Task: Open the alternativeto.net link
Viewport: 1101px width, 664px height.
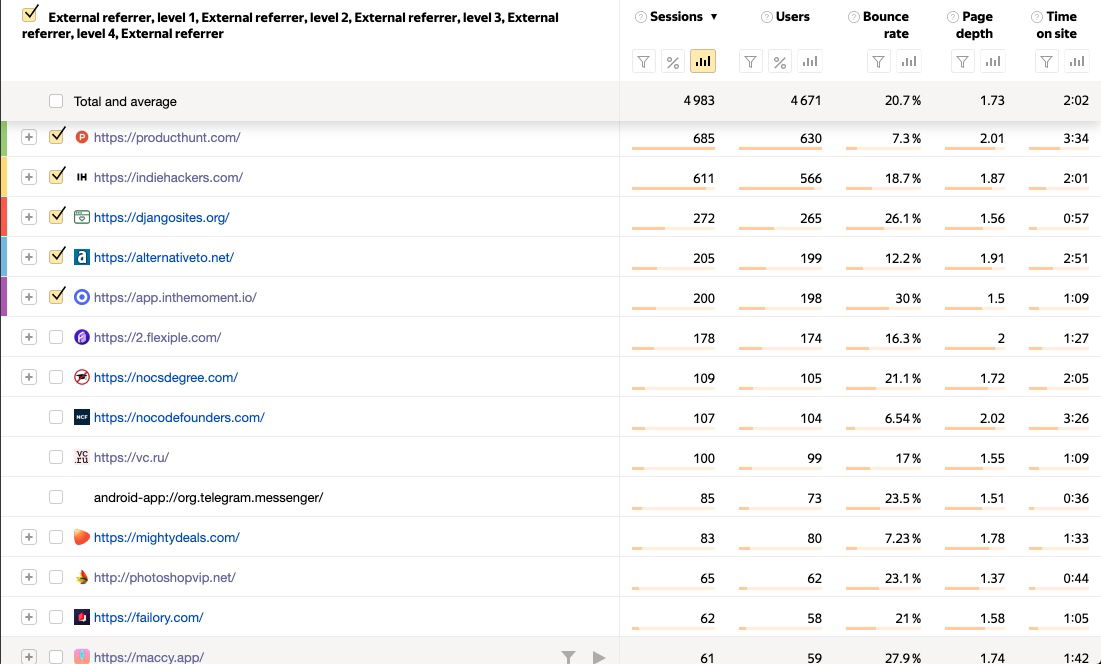Action: tap(163, 257)
